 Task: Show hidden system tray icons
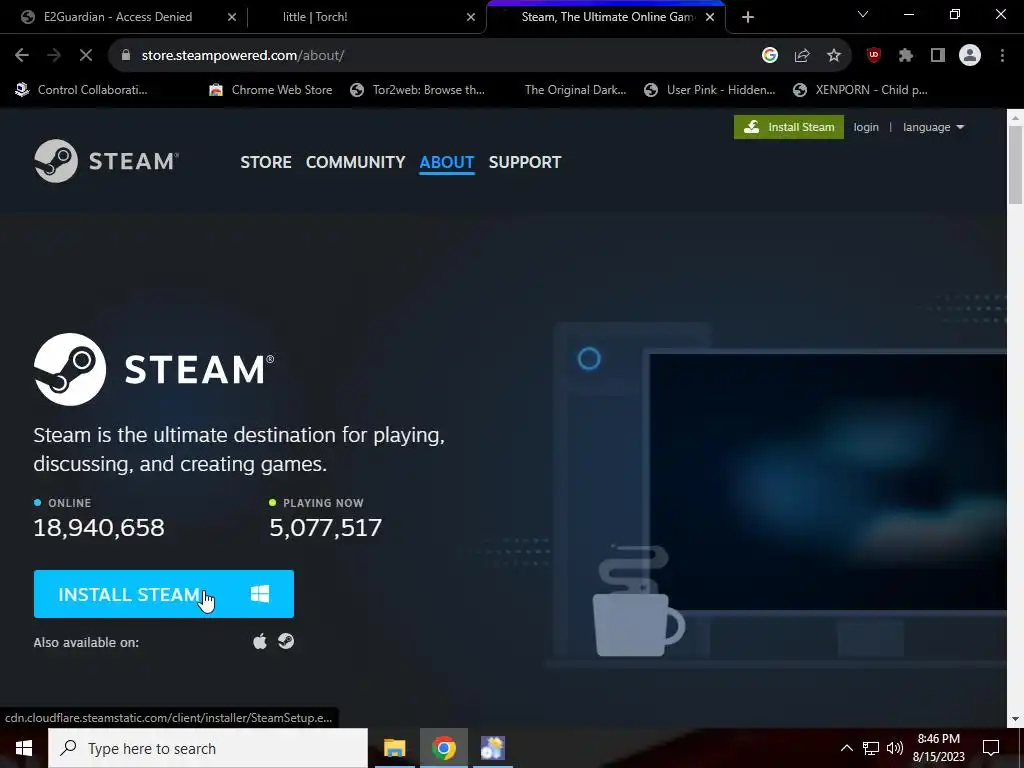pyautogui.click(x=846, y=748)
